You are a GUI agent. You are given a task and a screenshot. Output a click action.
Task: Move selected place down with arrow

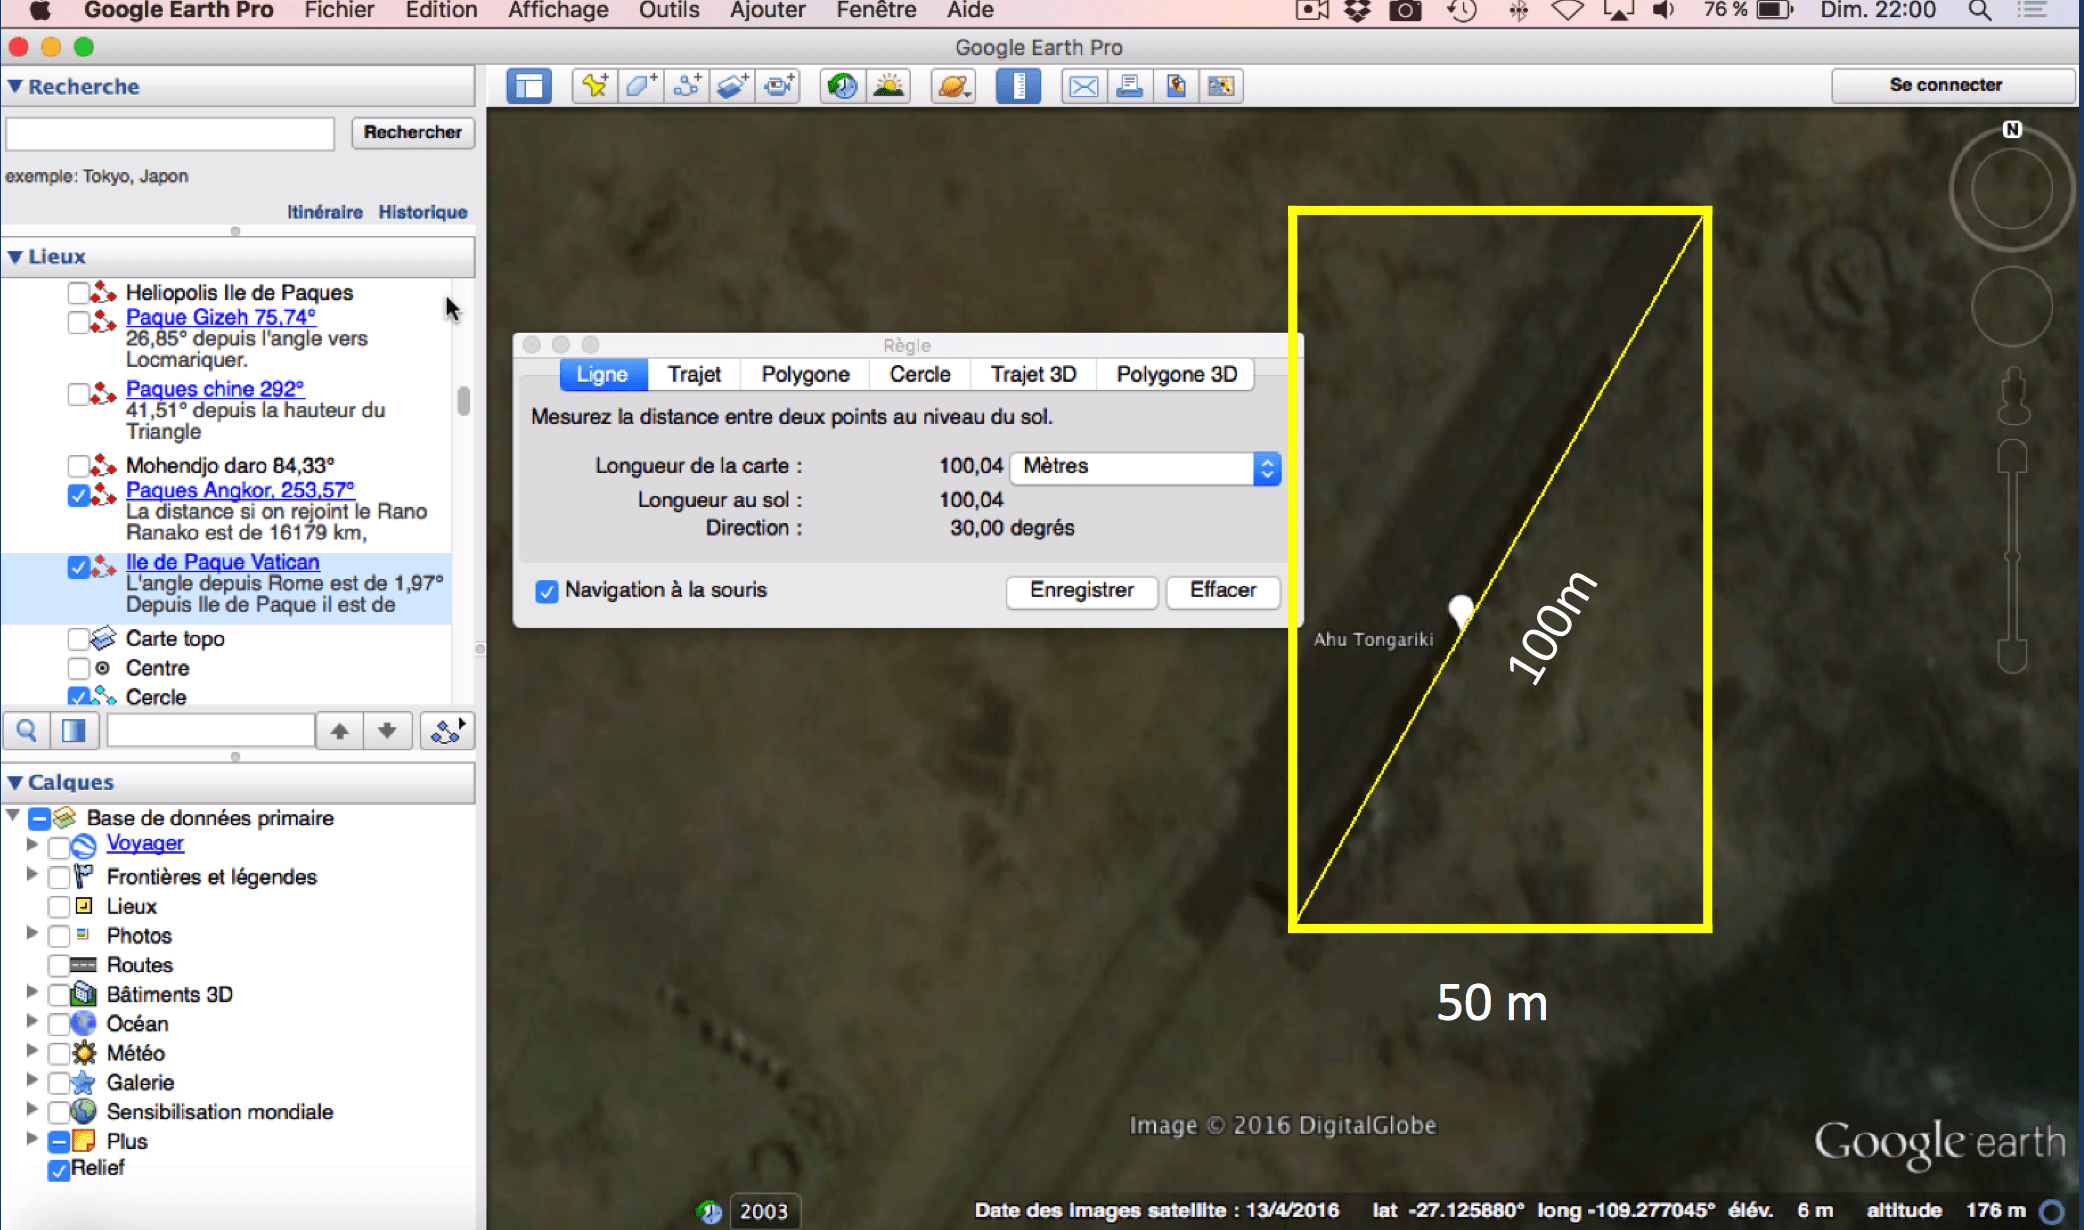tap(387, 731)
